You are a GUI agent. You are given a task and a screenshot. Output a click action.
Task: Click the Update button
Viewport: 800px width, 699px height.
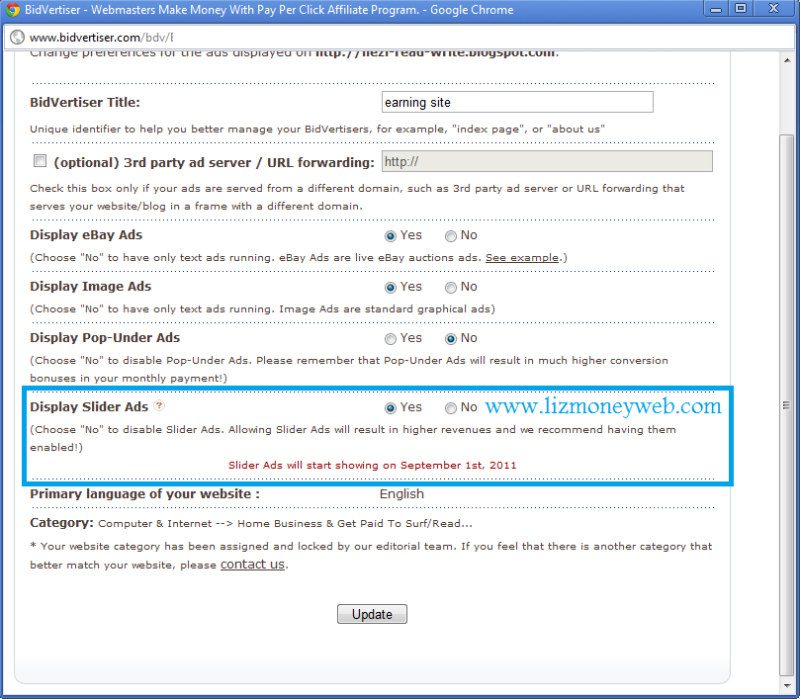(372, 614)
